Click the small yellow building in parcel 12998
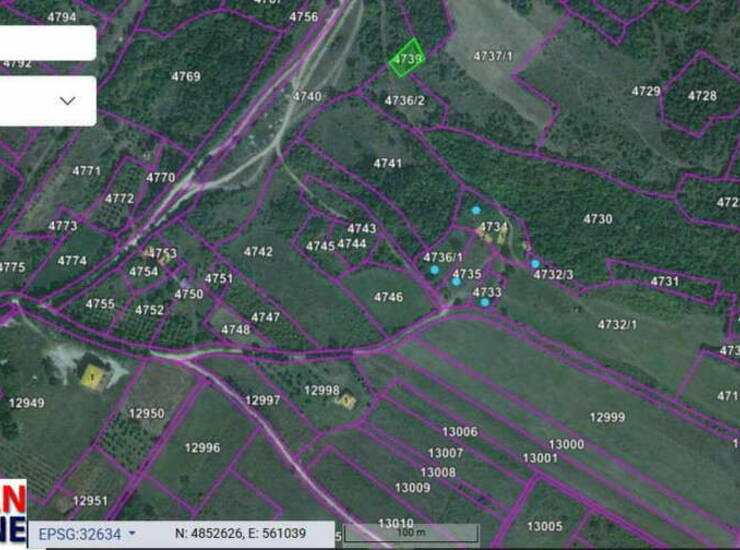 click(x=347, y=401)
